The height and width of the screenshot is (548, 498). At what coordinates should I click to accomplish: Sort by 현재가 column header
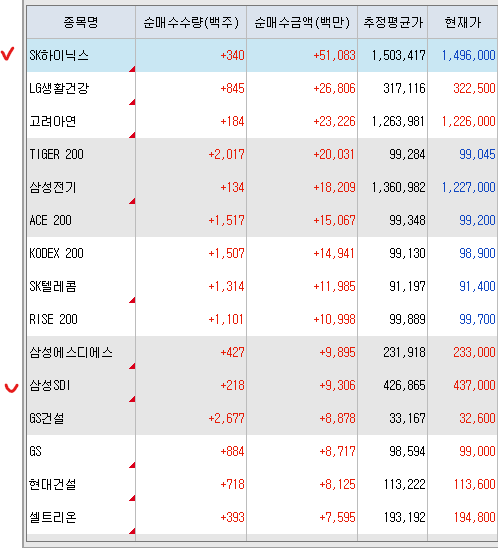pos(463,22)
